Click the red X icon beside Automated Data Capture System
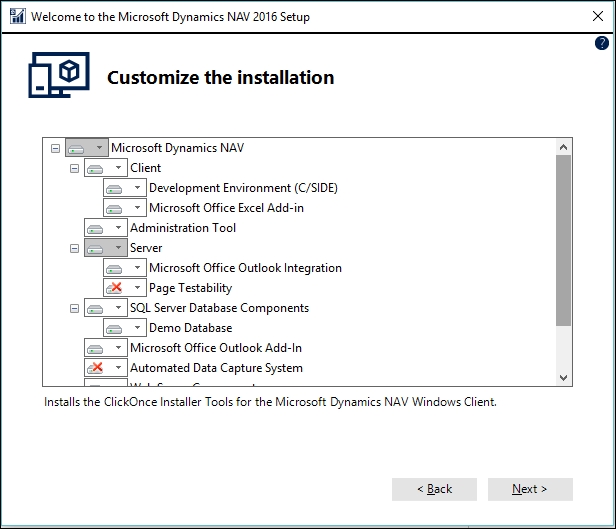Image resolution: width=616 pixels, height=529 pixels. click(95, 368)
